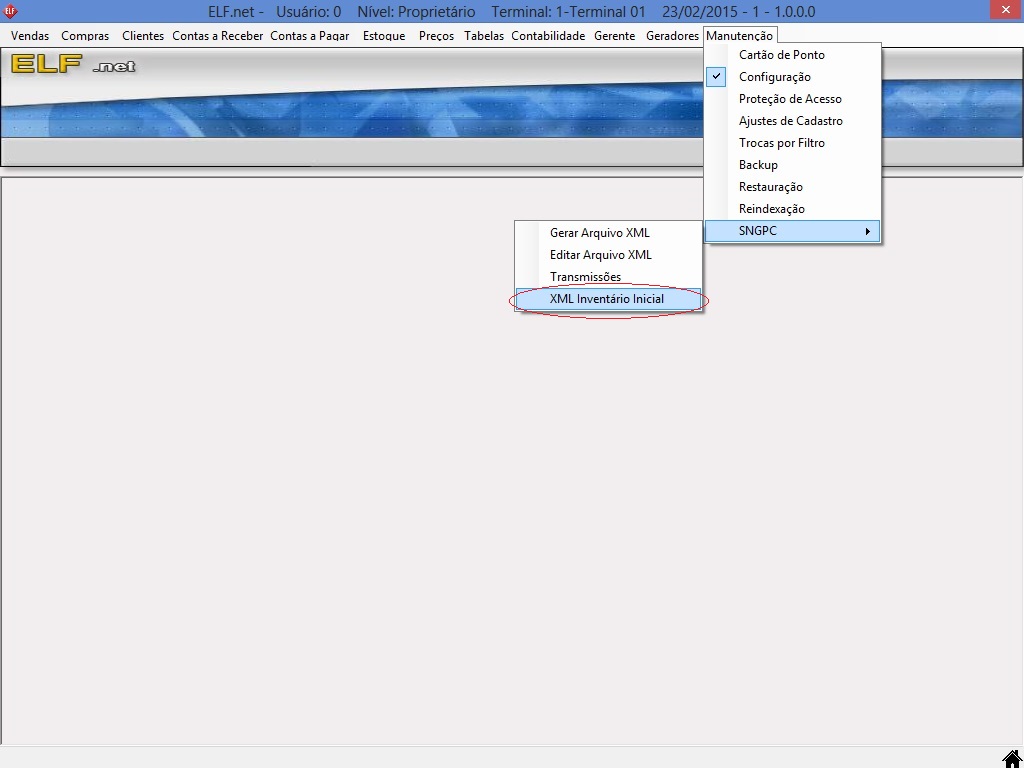This screenshot has width=1024, height=768.
Task: Toggle the checked Configuração entry
Action: [x=792, y=77]
